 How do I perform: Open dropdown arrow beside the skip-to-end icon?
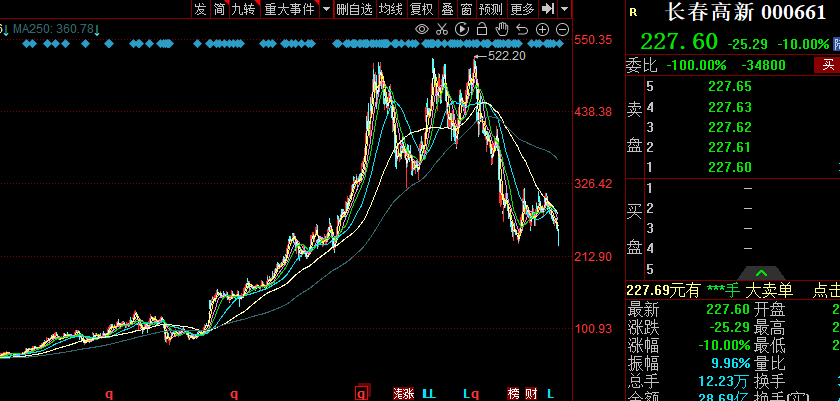[x=564, y=9]
